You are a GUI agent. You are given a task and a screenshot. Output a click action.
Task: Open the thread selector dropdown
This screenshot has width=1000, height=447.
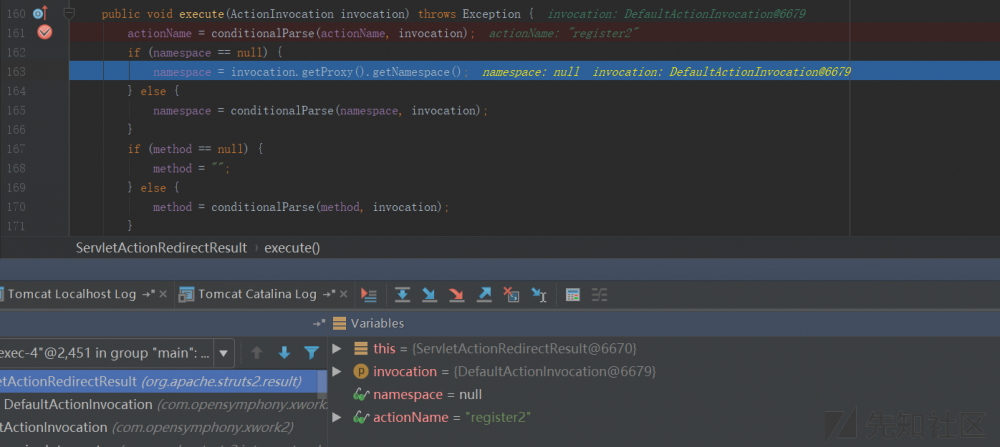pyautogui.click(x=223, y=353)
